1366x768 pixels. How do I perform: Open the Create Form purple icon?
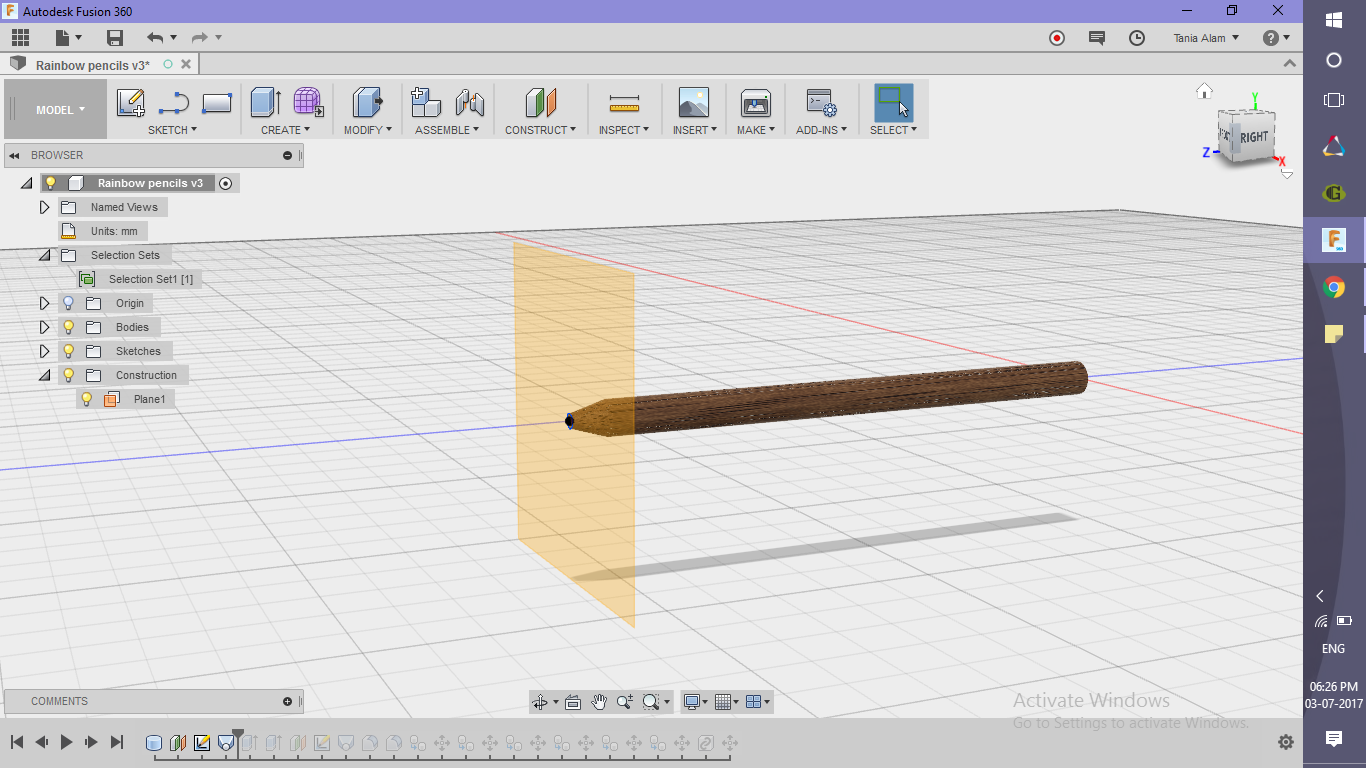pos(307,103)
